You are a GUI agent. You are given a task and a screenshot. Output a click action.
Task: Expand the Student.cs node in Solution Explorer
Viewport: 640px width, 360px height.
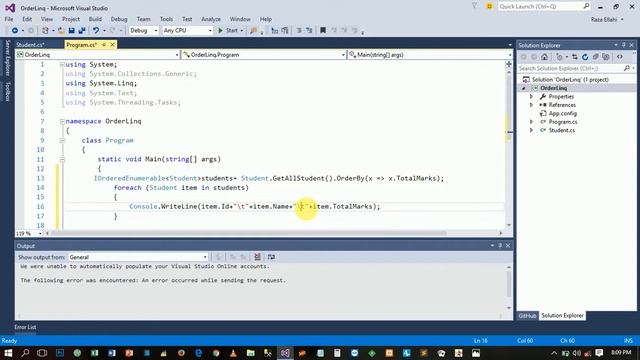click(531, 130)
